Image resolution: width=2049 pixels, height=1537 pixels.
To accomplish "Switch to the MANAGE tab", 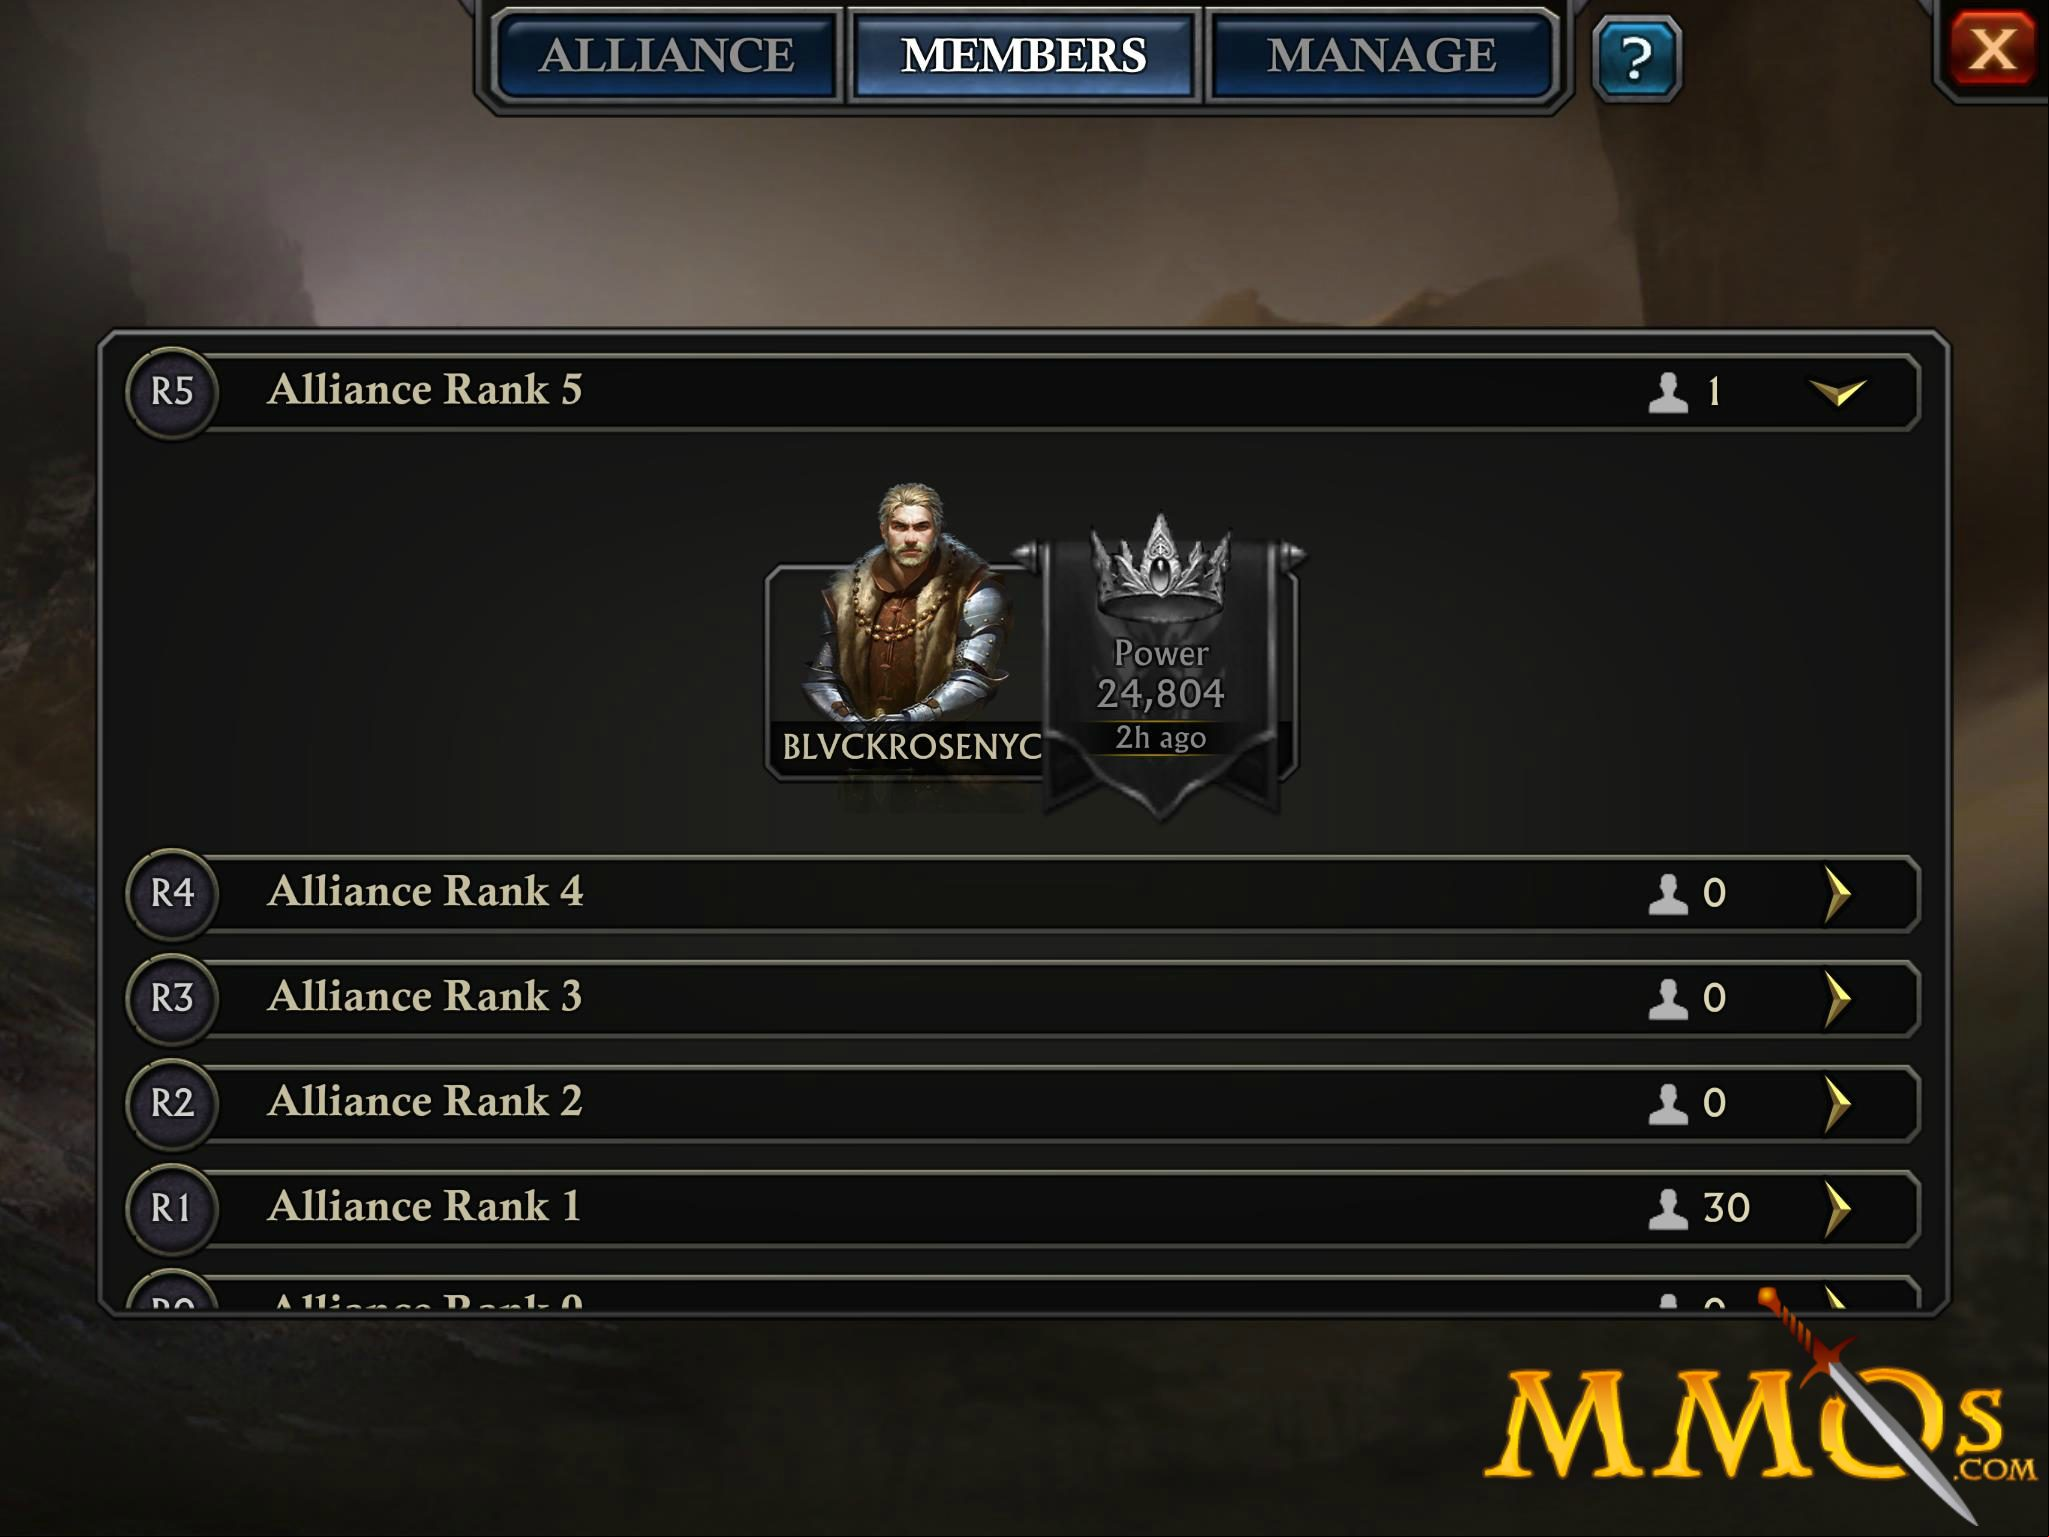I will click(x=1381, y=55).
